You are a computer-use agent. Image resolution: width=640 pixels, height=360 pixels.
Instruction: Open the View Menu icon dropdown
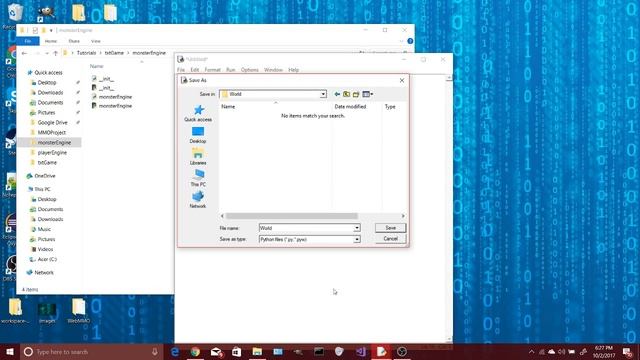tap(368, 94)
